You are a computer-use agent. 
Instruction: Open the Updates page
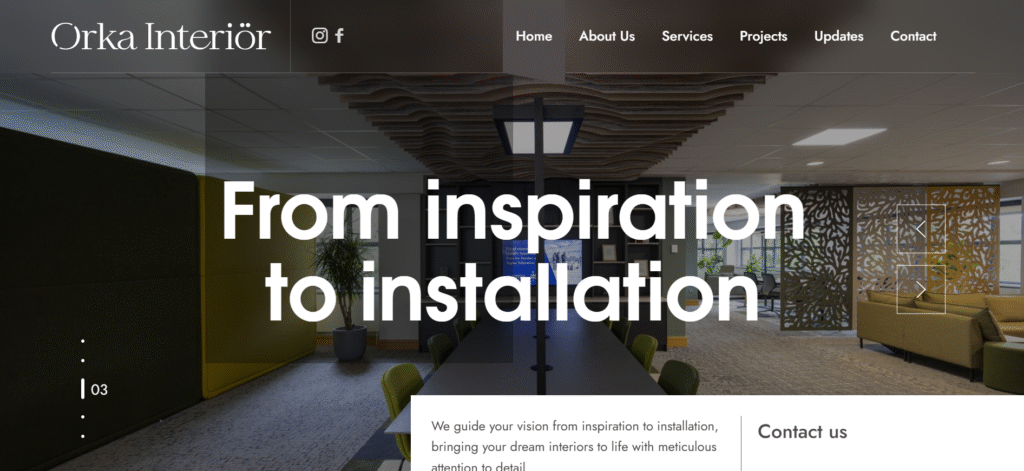(839, 37)
